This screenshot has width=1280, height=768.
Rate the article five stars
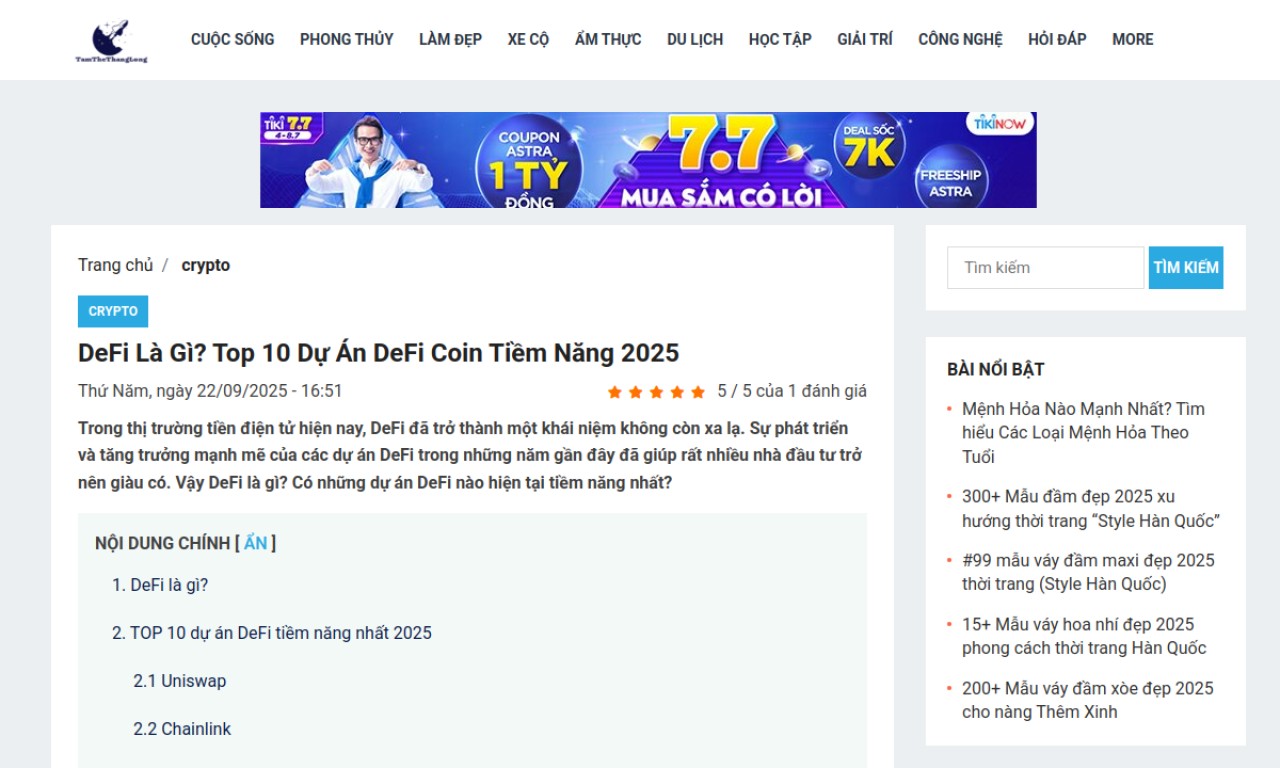698,392
